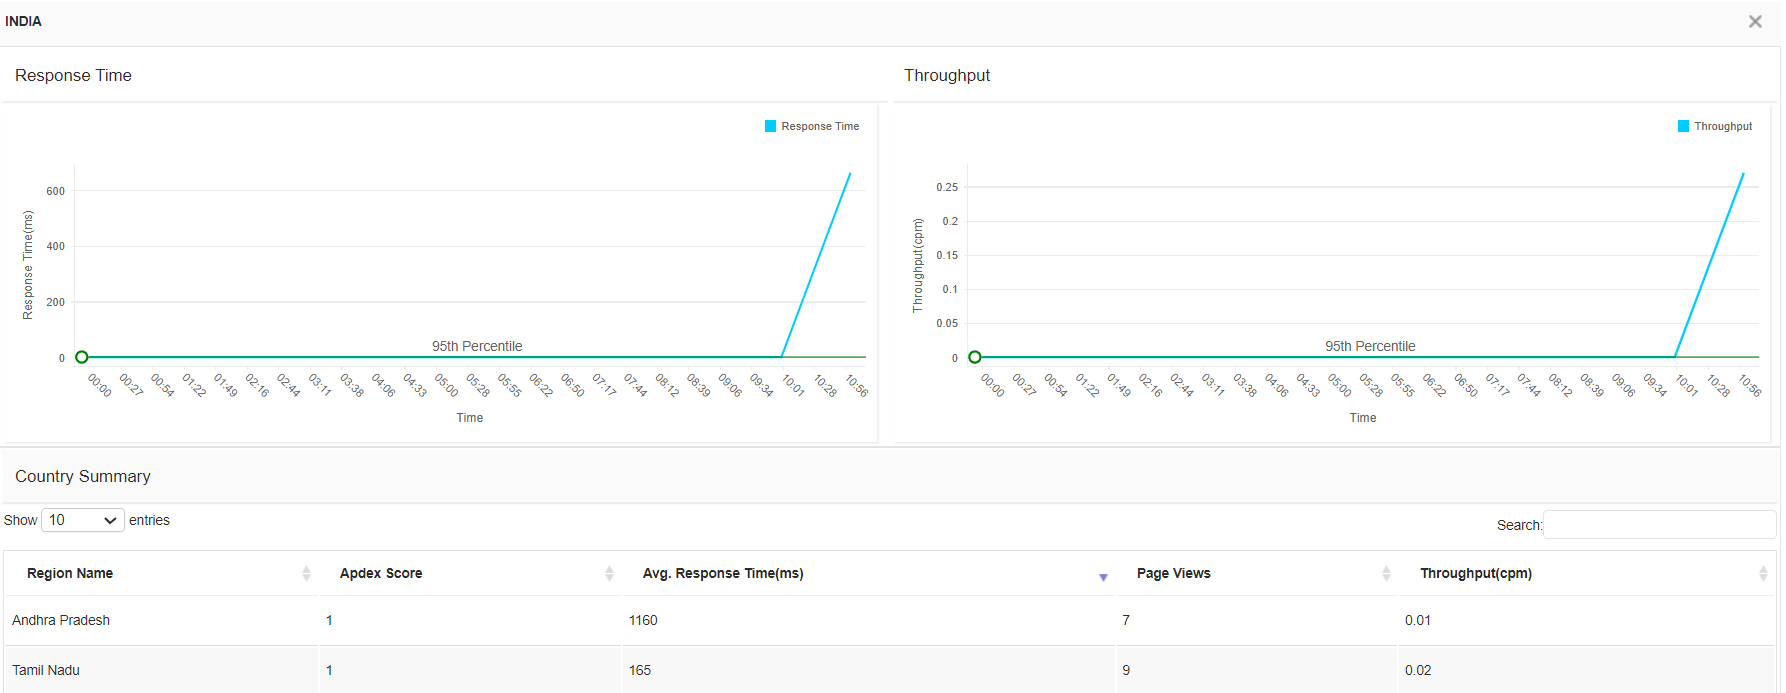The height and width of the screenshot is (693, 1786).
Task: Click the green circle marker on Response Time chart
Action: [x=82, y=357]
